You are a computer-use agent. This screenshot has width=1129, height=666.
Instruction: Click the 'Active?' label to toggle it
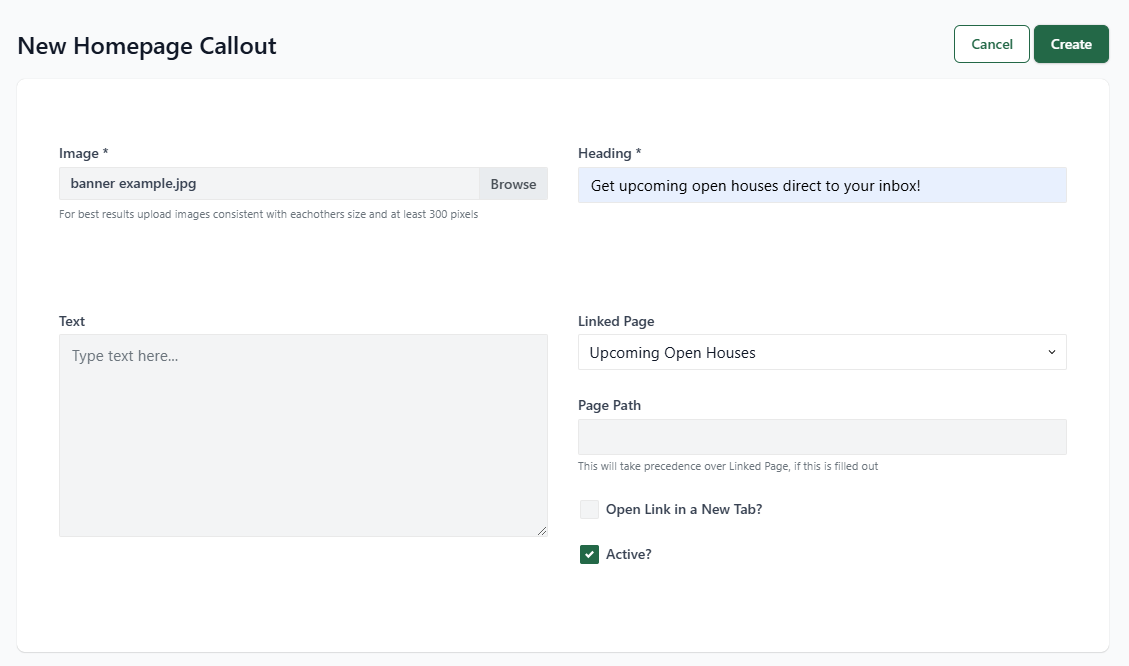[628, 553]
